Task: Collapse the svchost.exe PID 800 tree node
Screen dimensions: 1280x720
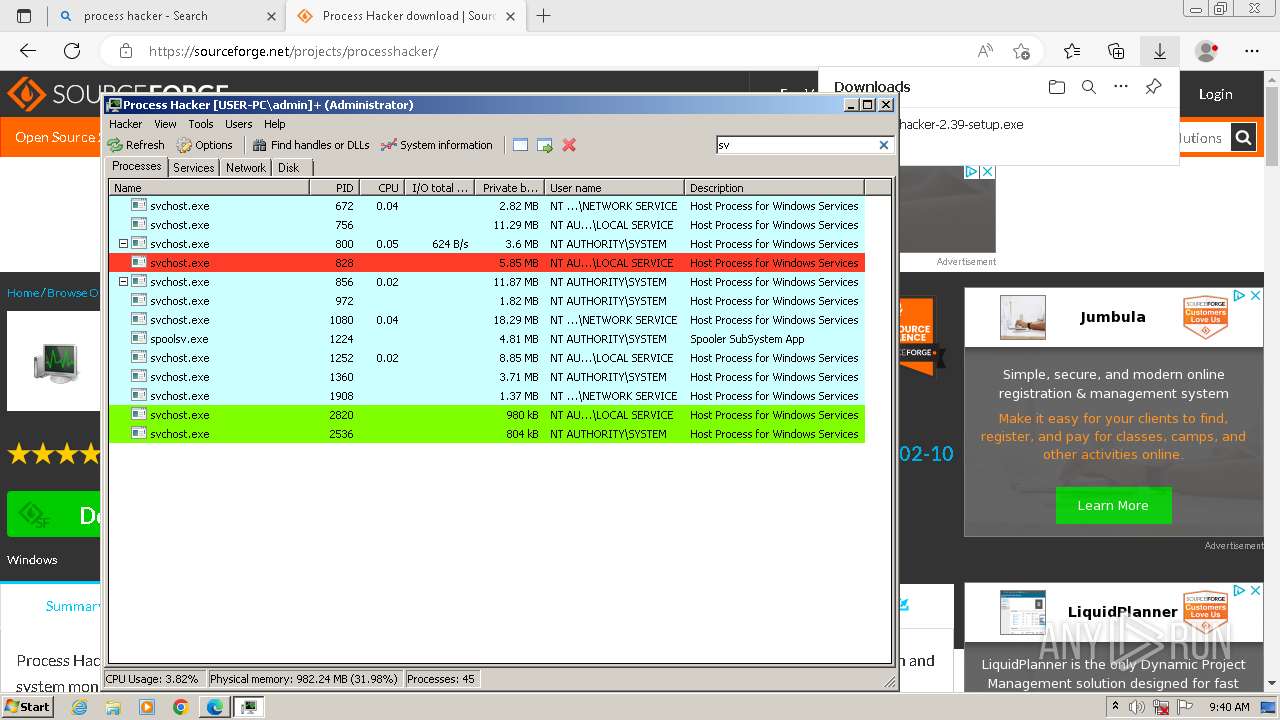Action: click(124, 244)
